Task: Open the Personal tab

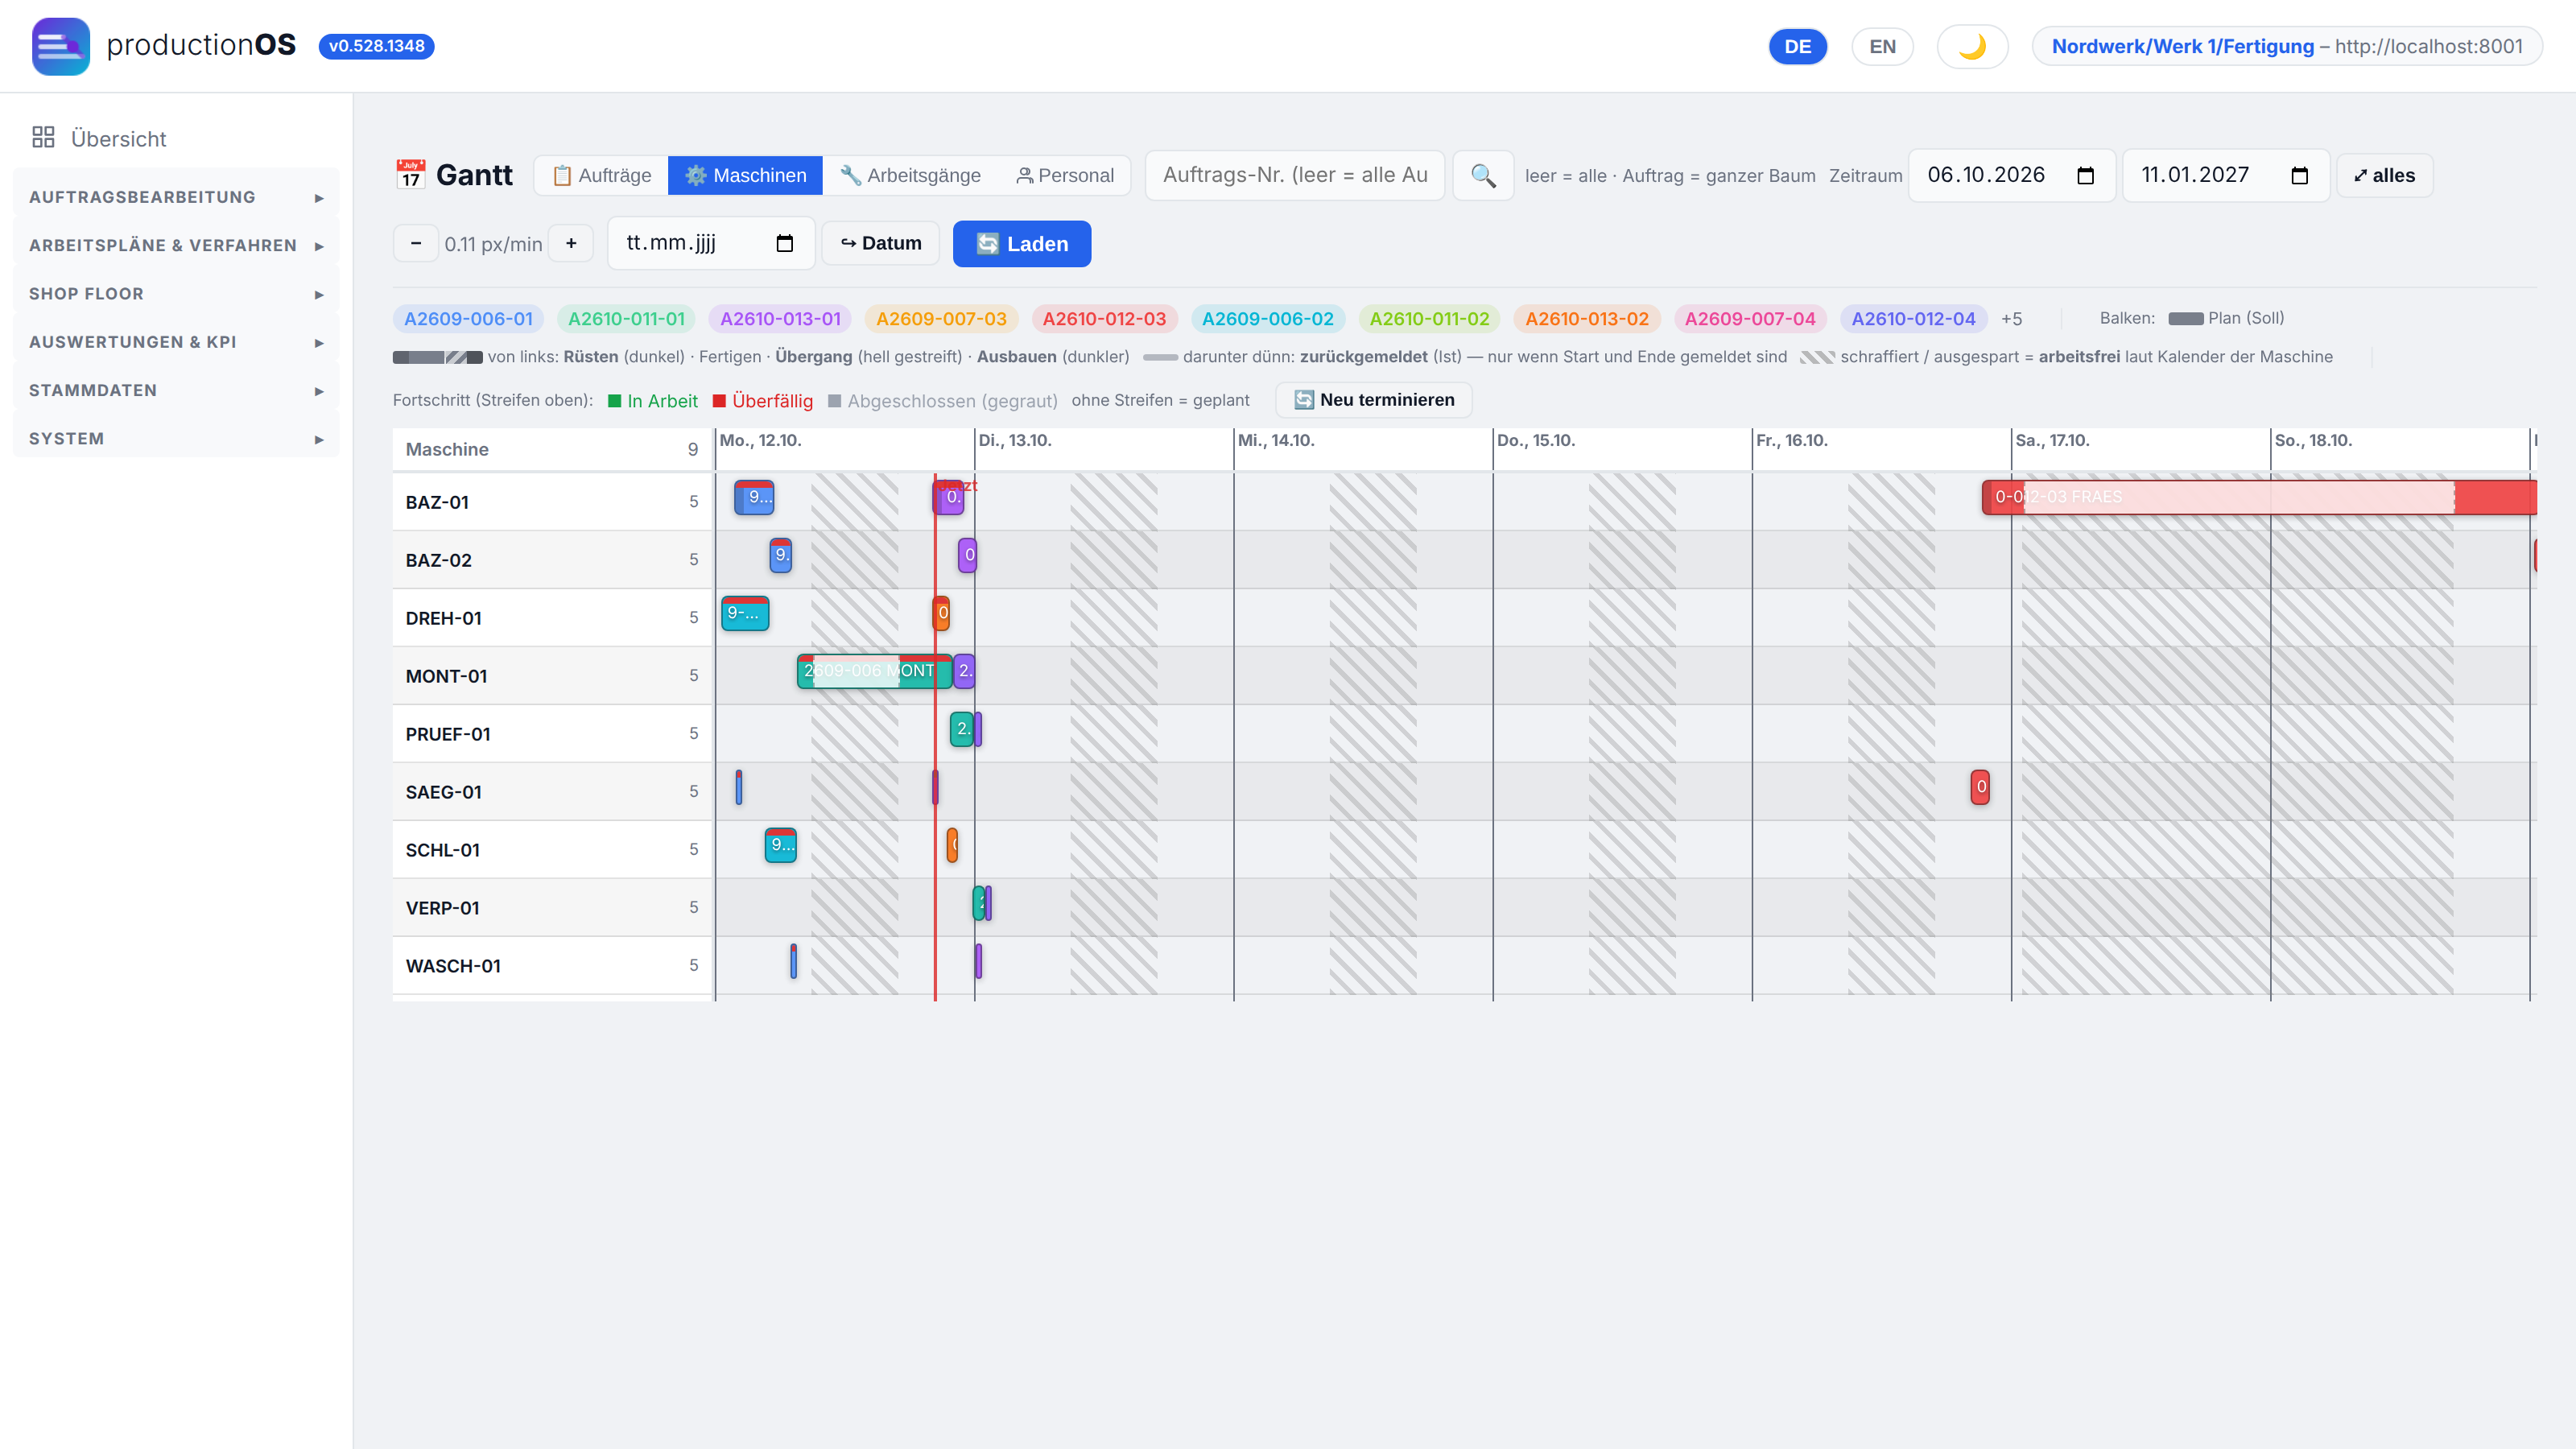Action: [x=1065, y=176]
